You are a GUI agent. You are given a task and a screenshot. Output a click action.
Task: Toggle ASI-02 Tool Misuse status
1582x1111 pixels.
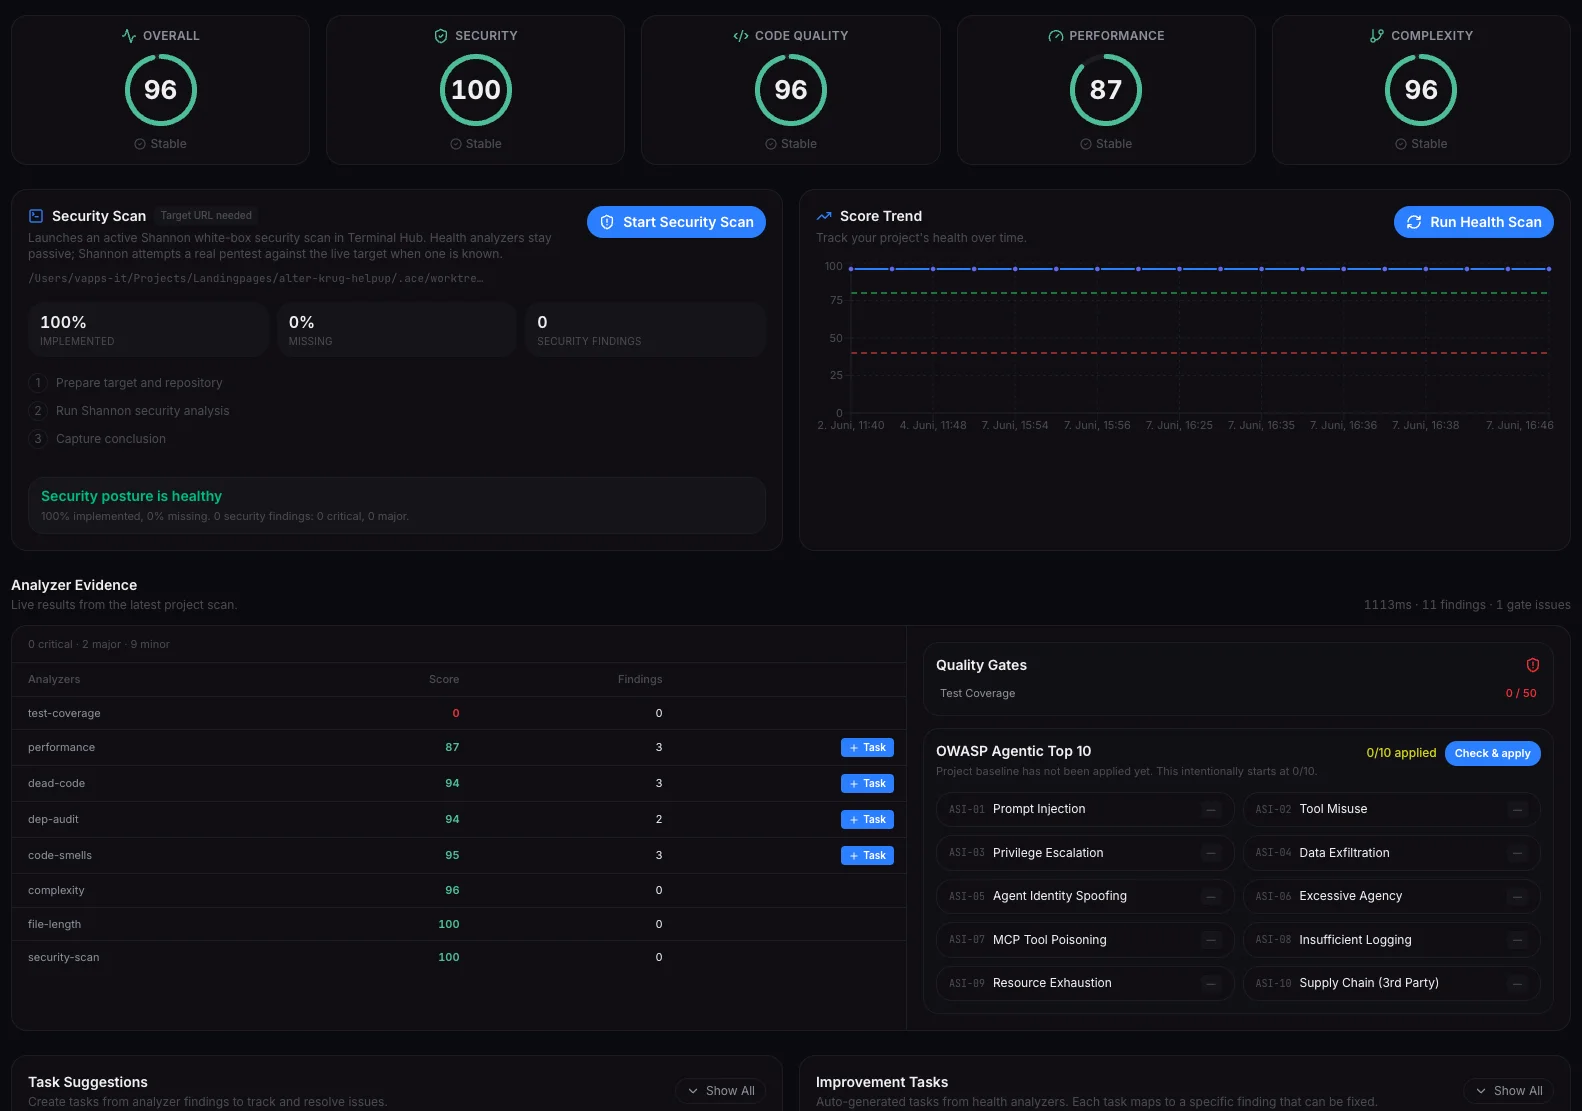1518,810
